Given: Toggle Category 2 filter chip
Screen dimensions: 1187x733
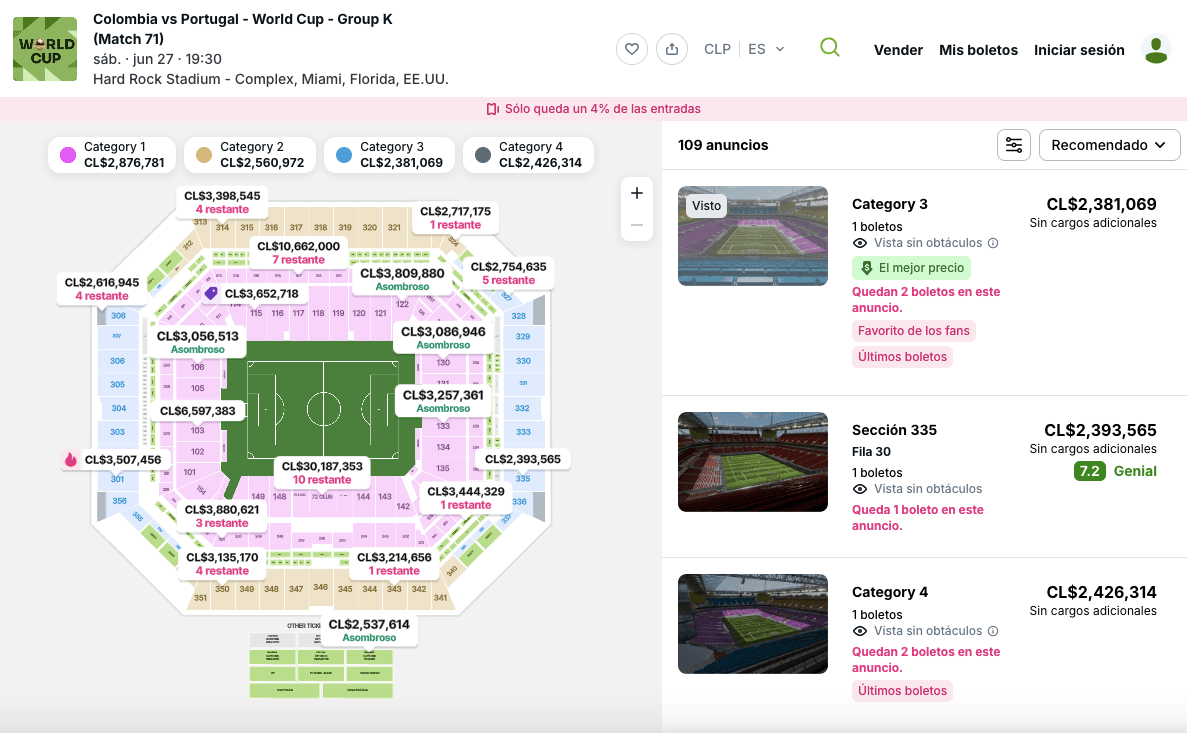Looking at the screenshot, I should [x=250, y=154].
